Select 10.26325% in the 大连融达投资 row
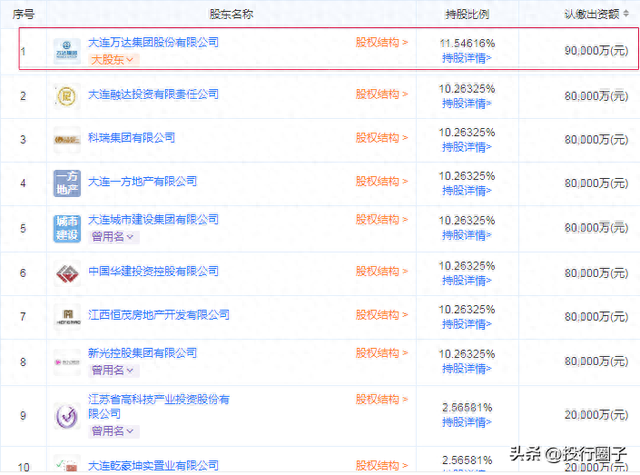 click(467, 89)
